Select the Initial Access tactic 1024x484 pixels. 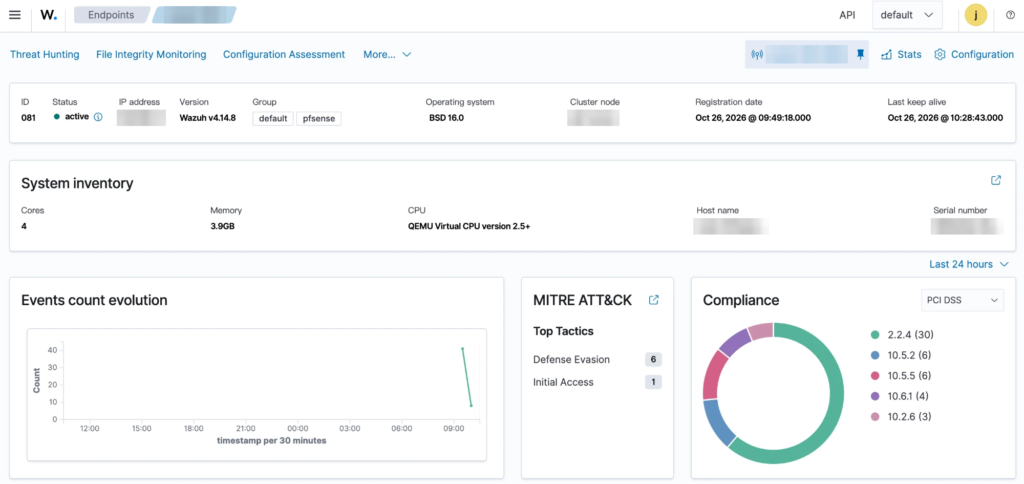click(x=564, y=382)
